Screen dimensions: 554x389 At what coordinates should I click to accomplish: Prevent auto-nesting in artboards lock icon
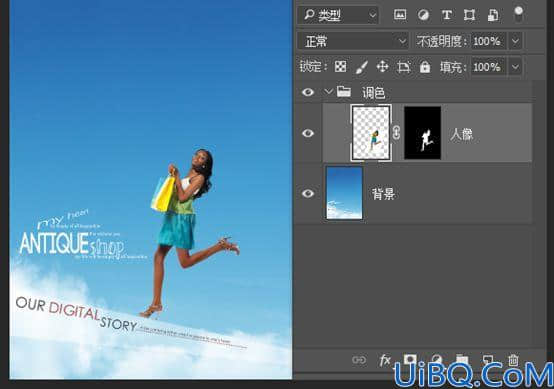[x=403, y=66]
